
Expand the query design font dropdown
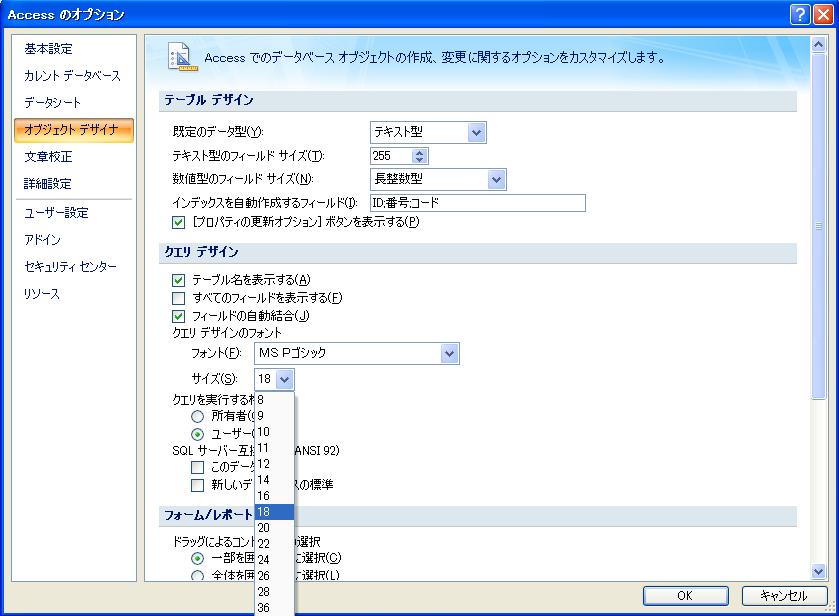[x=449, y=353]
